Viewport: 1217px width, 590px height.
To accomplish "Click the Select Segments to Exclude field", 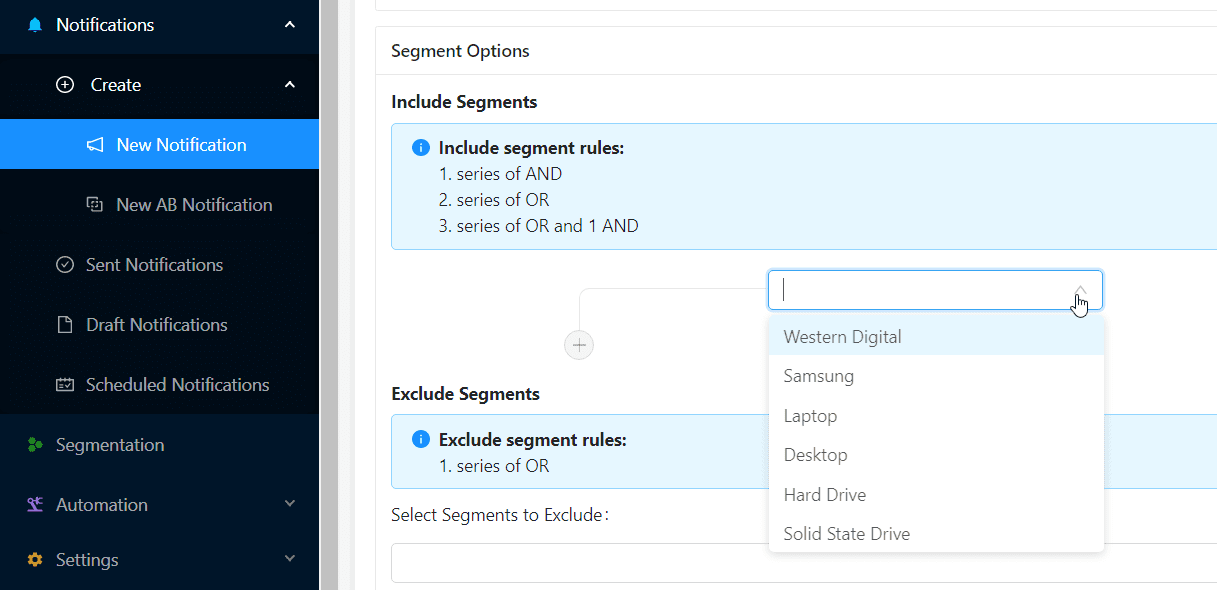I will [800, 563].
